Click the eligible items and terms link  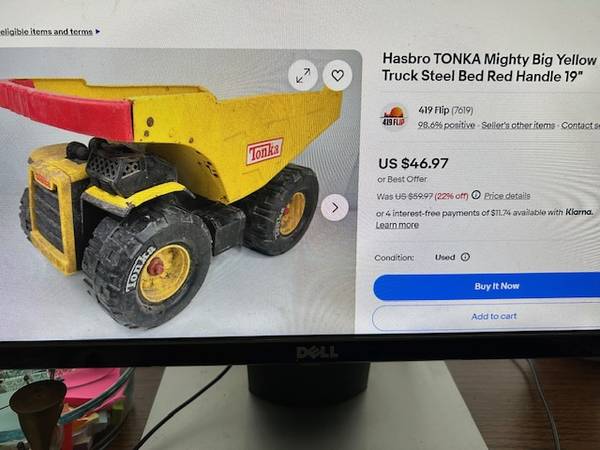(46, 32)
